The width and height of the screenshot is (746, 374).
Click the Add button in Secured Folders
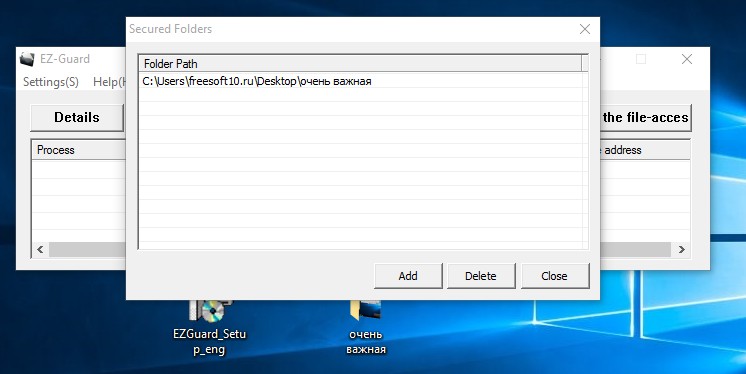click(408, 276)
